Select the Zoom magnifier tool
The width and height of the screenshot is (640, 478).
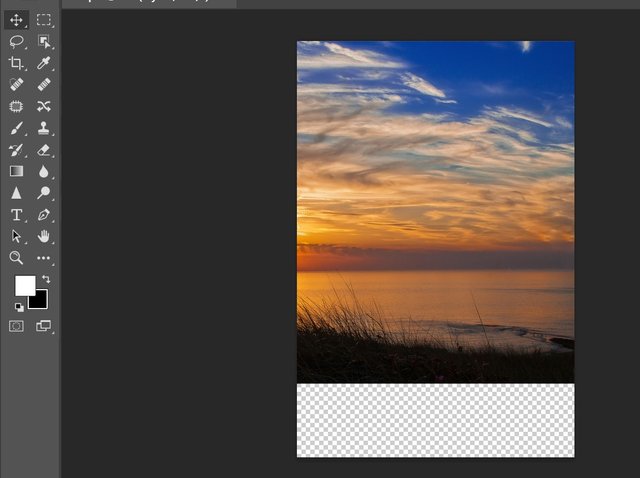tap(16, 258)
